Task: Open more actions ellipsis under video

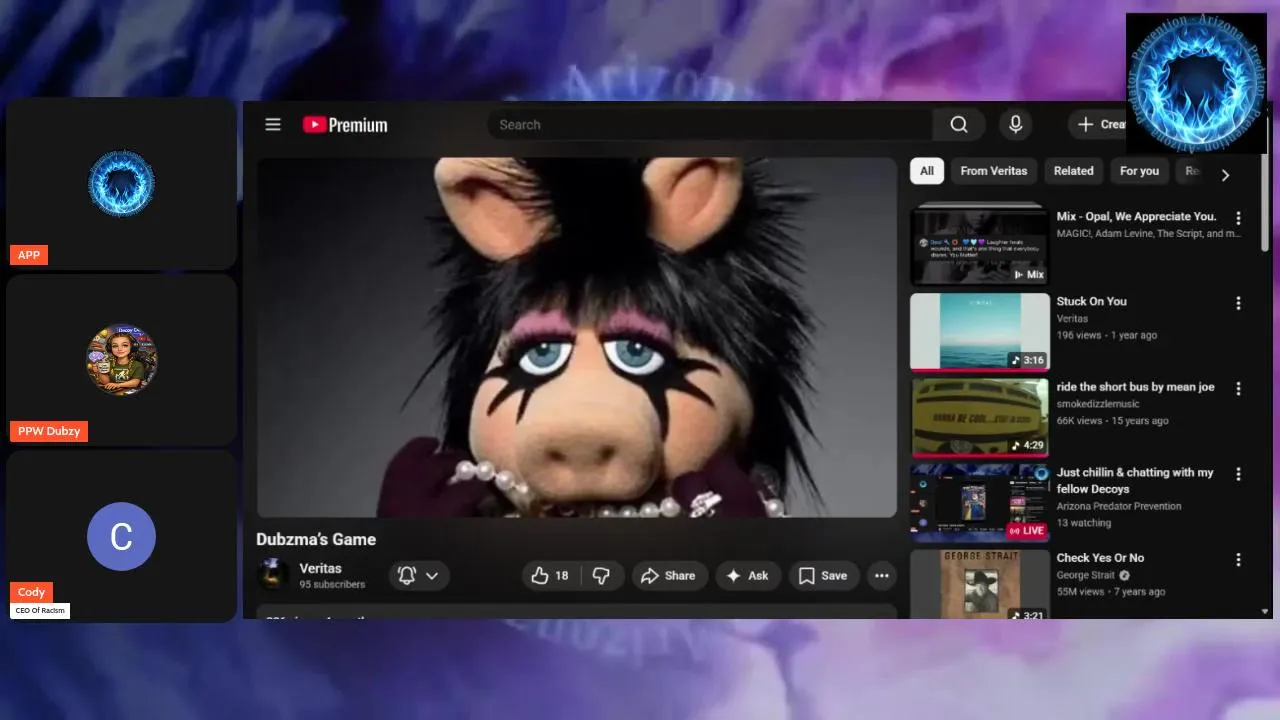Action: pos(881,575)
